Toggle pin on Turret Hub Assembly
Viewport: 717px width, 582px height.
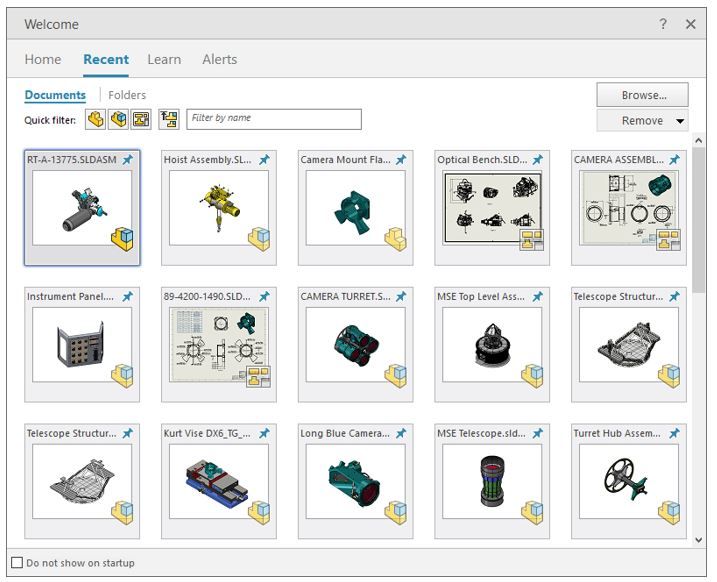[674, 434]
